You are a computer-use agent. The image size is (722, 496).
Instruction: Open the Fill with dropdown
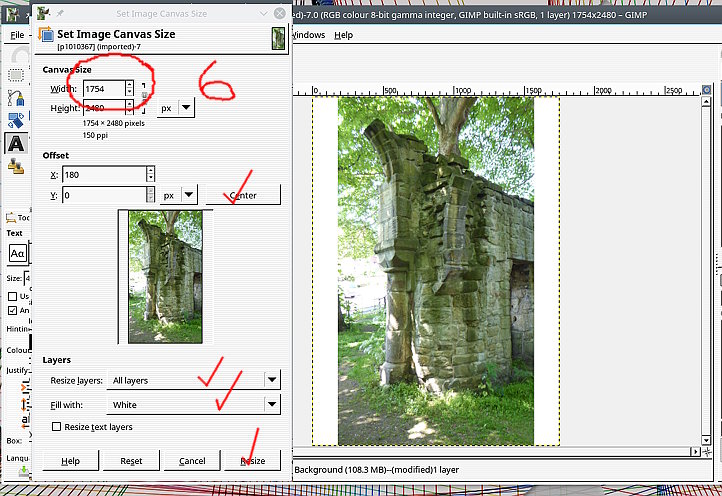point(271,405)
